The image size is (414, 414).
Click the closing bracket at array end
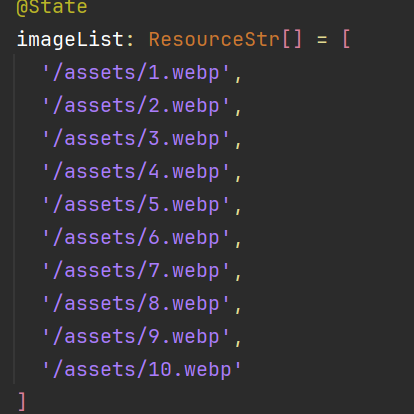coord(22,402)
